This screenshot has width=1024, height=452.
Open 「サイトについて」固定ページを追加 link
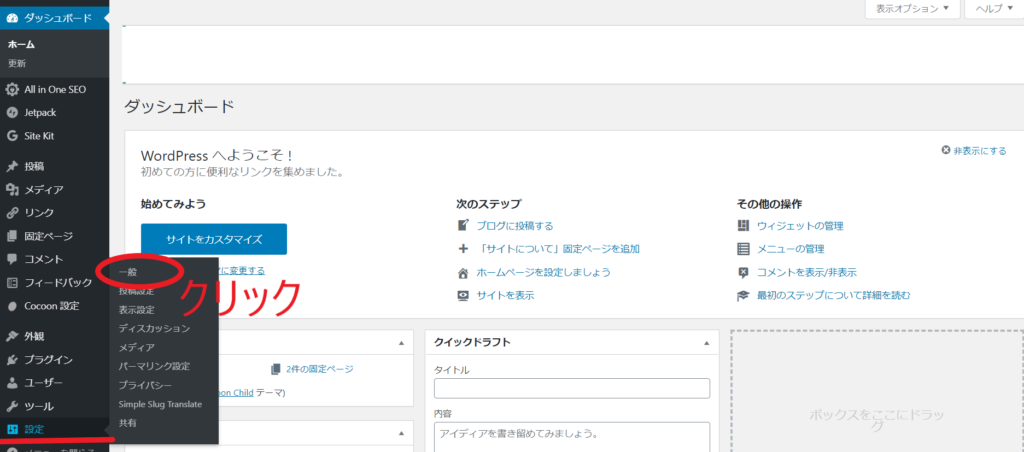[x=558, y=249]
